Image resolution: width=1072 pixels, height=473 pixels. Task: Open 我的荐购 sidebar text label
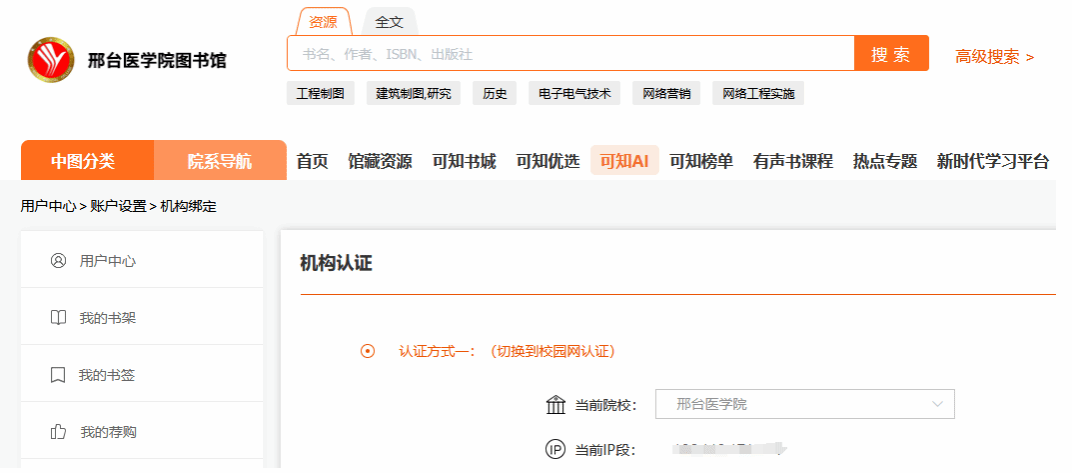108,432
